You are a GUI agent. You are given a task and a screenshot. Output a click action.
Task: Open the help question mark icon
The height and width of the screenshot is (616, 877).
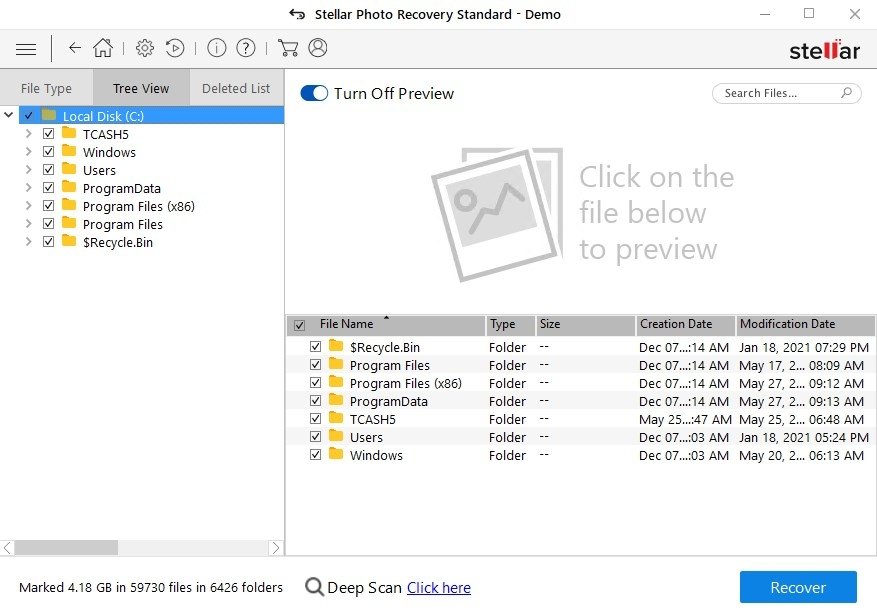246,48
